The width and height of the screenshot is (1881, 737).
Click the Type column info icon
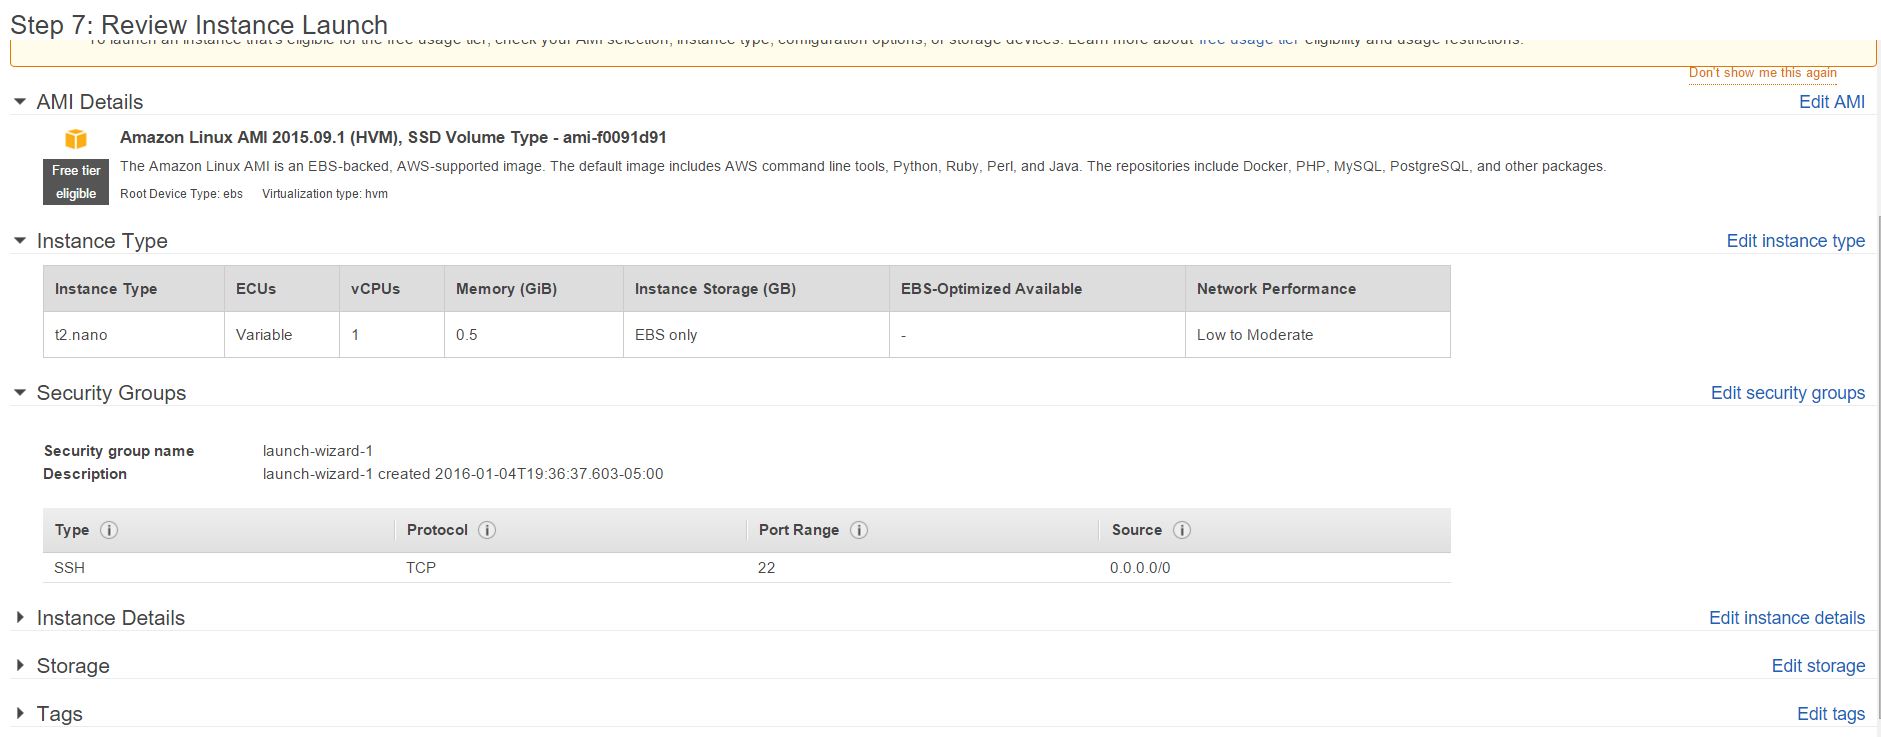(109, 530)
